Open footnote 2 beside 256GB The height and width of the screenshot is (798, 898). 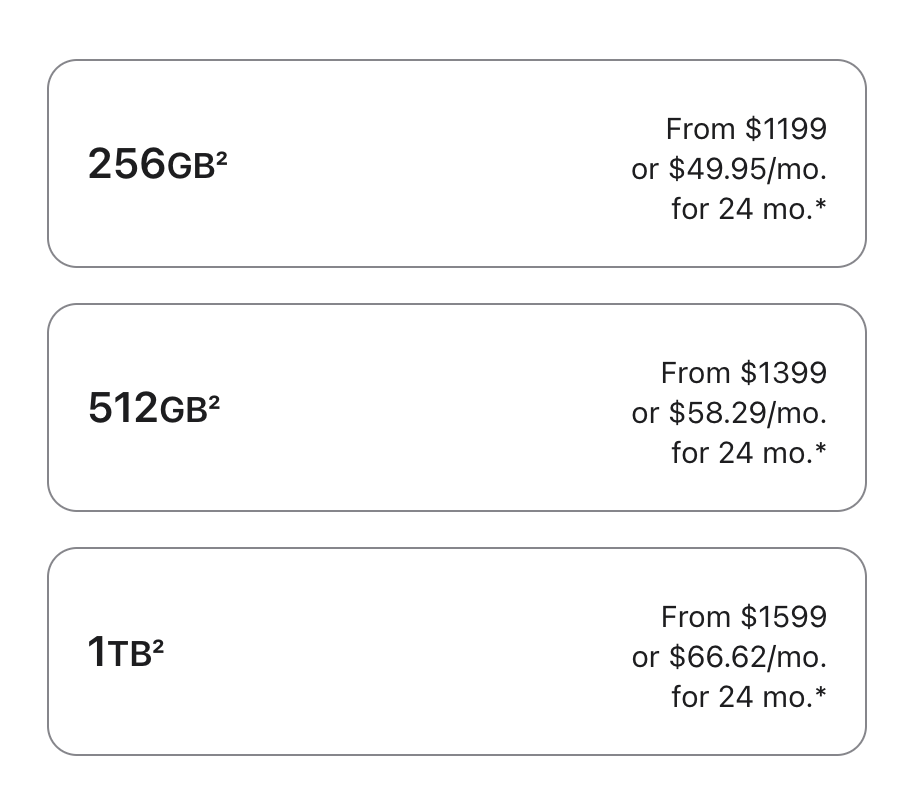(x=222, y=158)
